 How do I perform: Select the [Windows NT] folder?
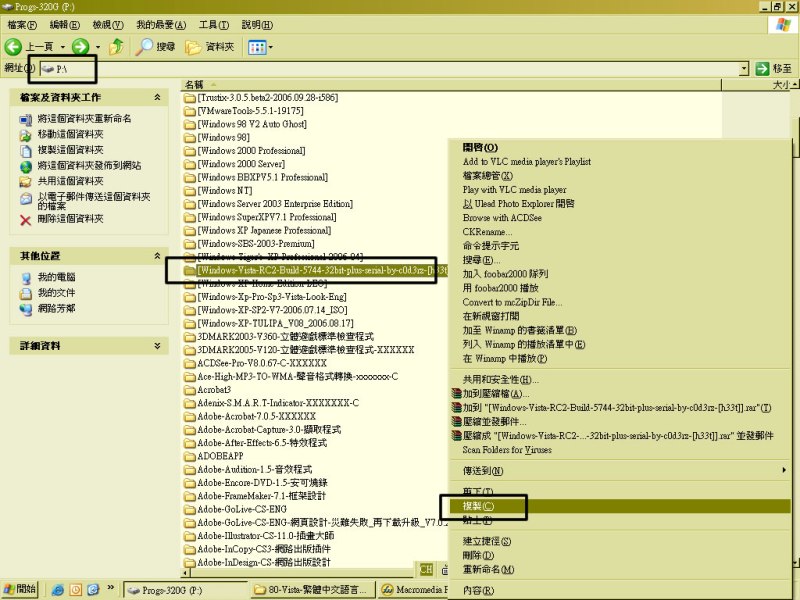pos(218,191)
